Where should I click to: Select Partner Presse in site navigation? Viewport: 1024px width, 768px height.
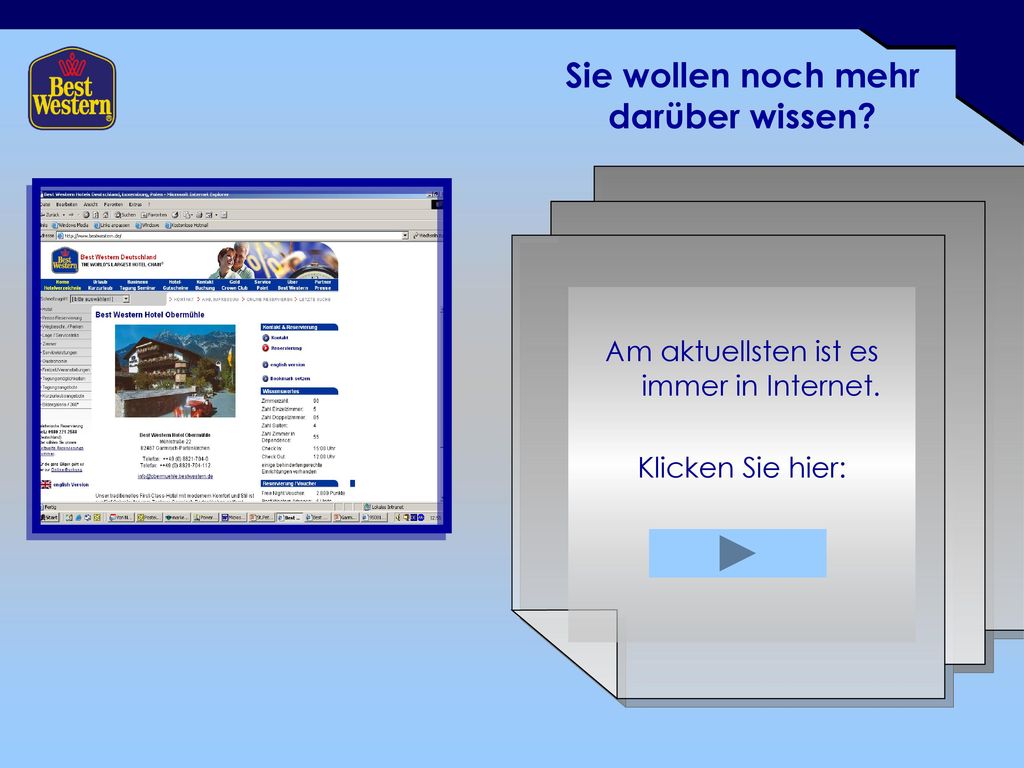coord(323,285)
